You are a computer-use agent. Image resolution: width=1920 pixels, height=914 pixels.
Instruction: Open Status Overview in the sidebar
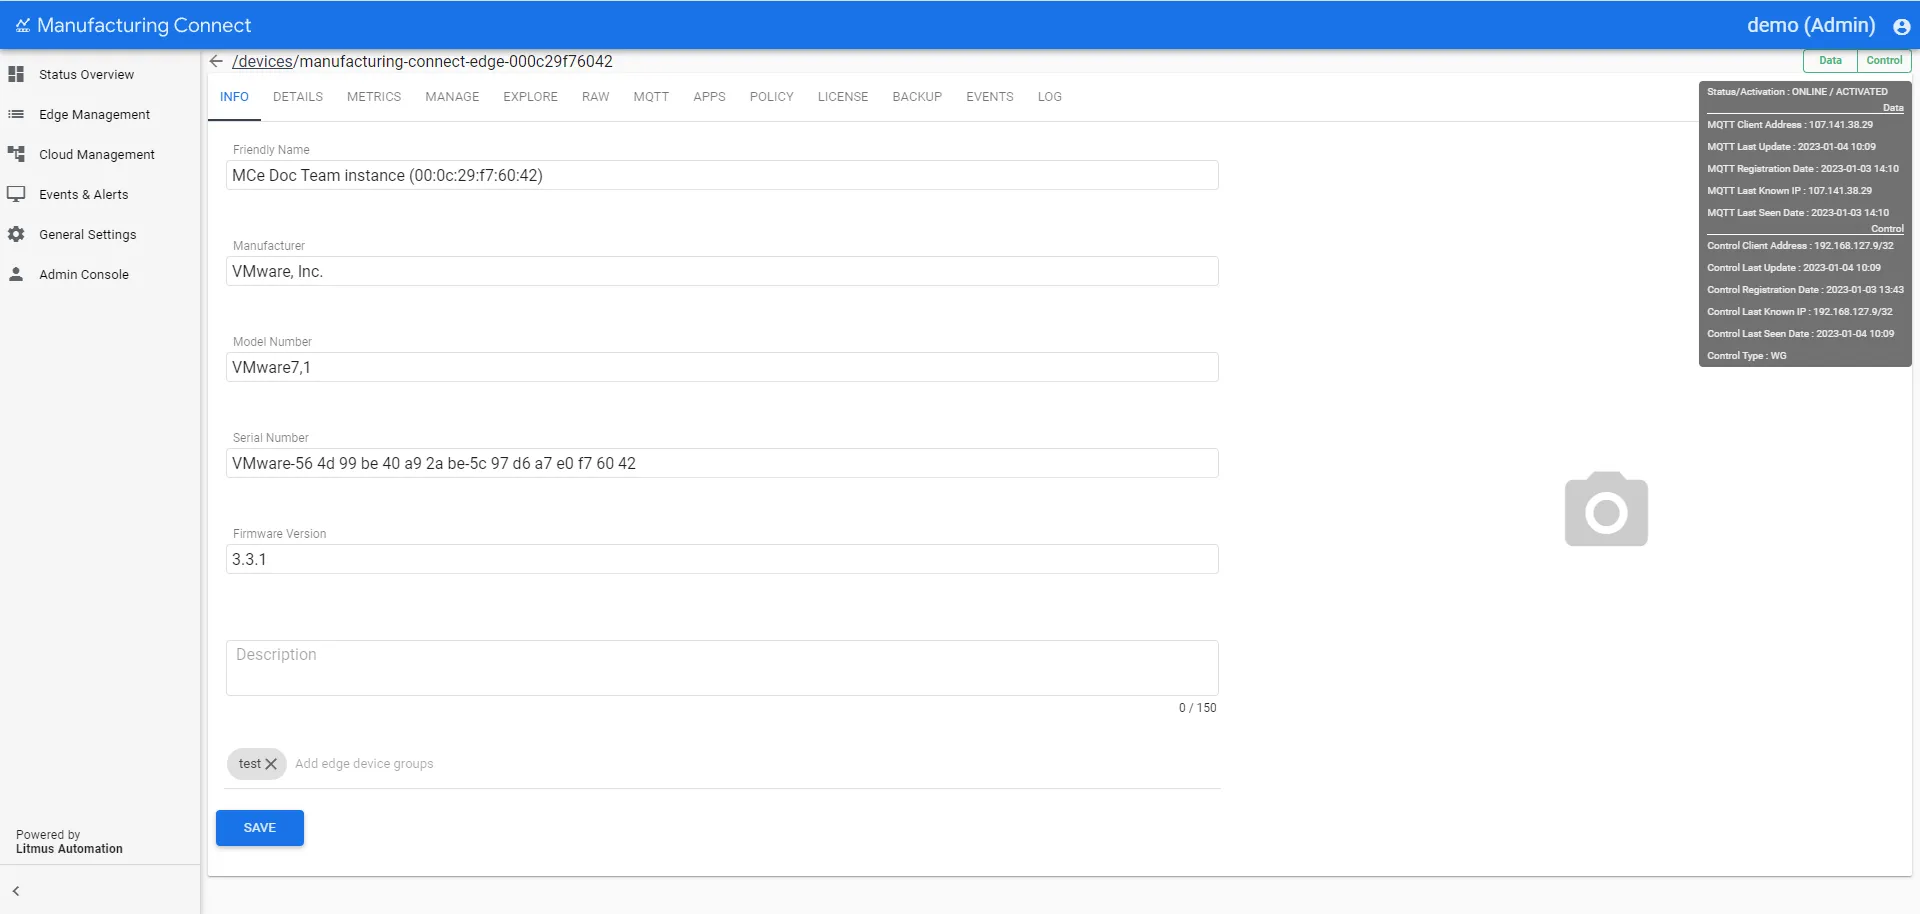pos(86,75)
